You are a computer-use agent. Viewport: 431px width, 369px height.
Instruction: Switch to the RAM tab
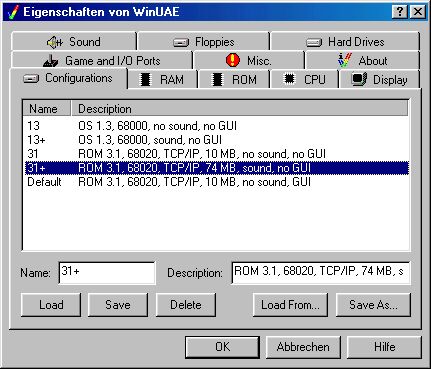click(x=163, y=79)
